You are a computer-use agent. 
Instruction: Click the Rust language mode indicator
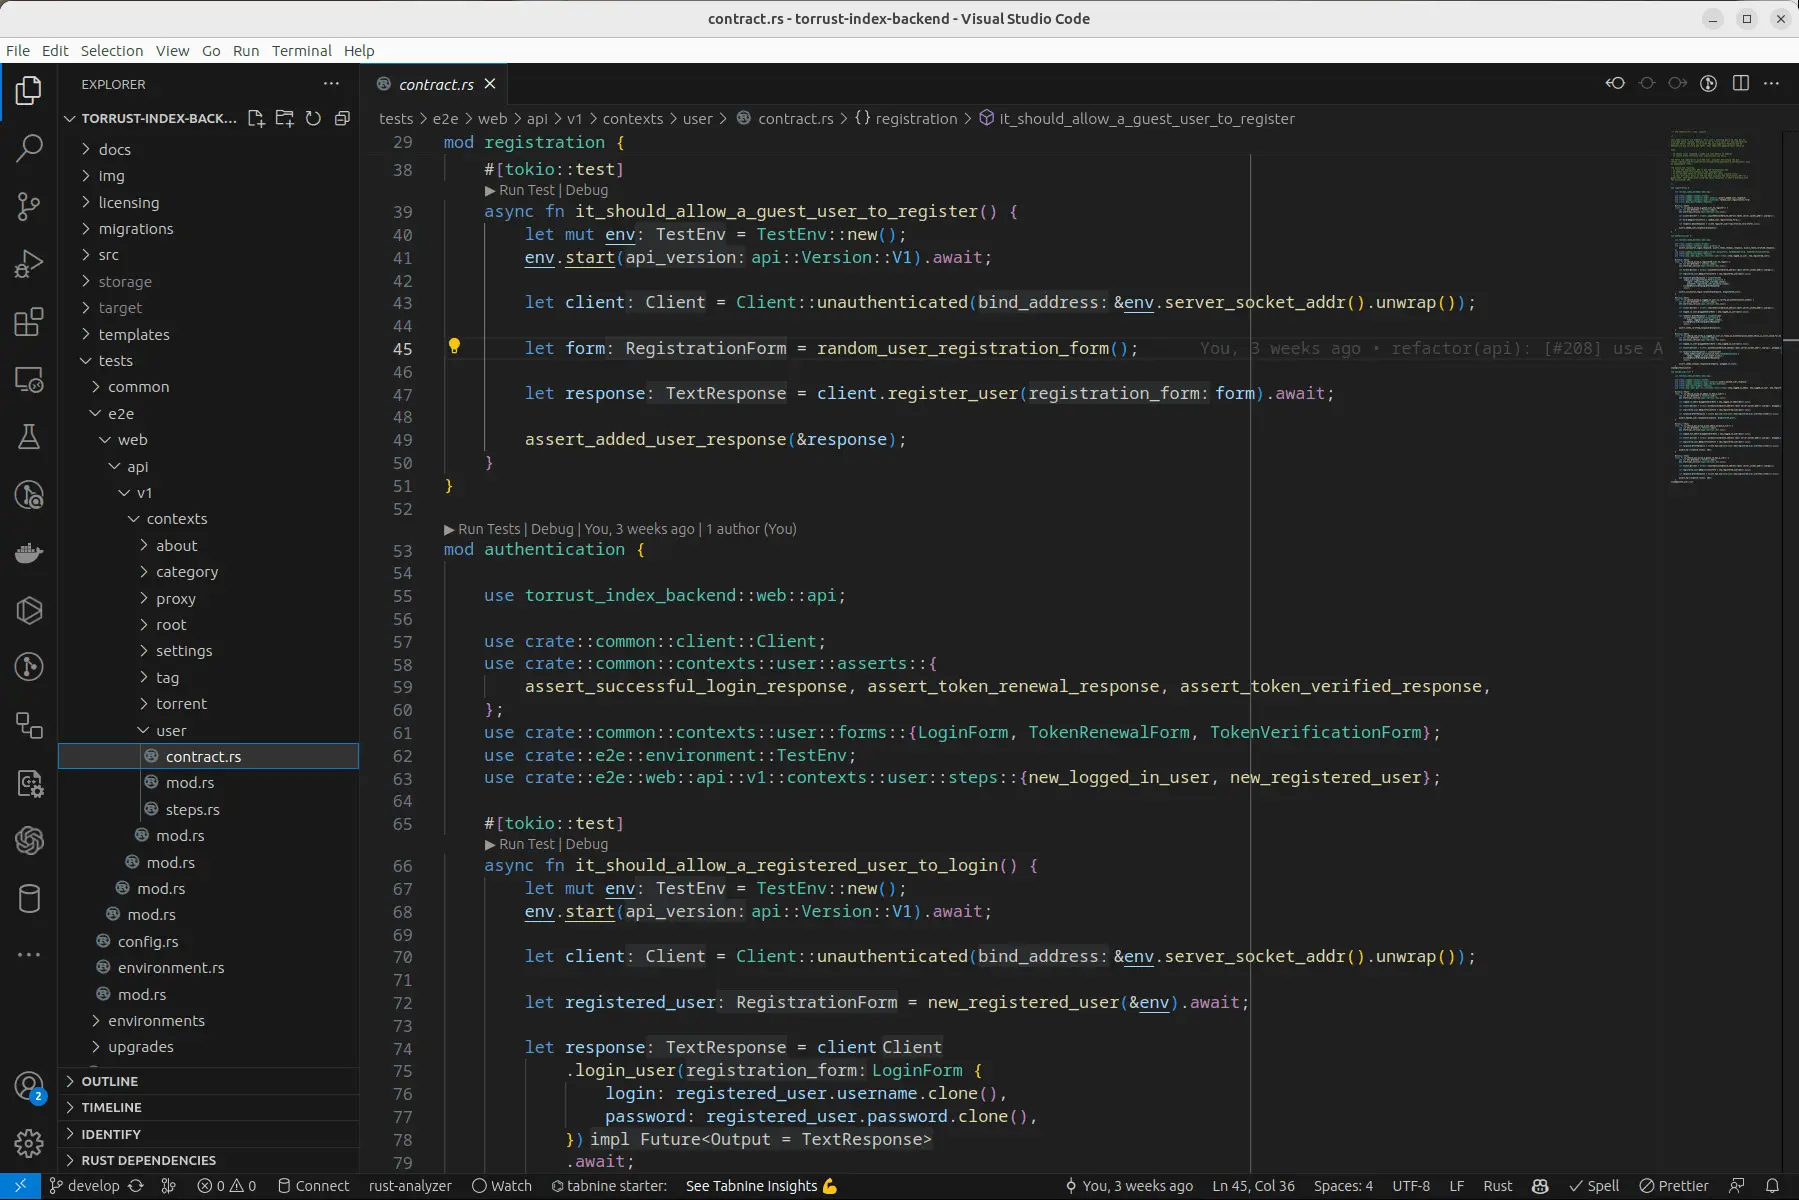[x=1497, y=1186]
